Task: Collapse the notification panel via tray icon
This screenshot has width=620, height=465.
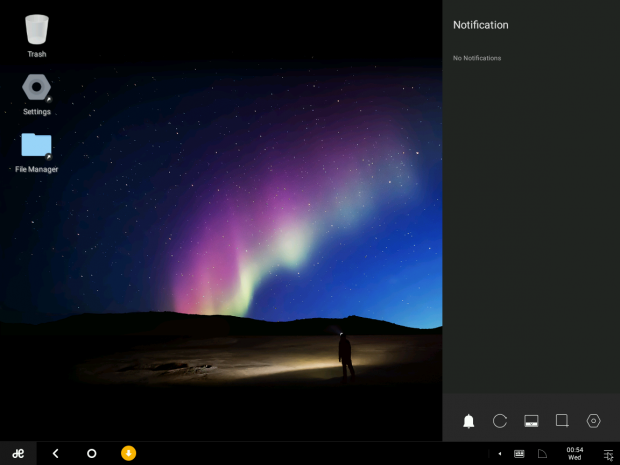Action: tap(607, 454)
